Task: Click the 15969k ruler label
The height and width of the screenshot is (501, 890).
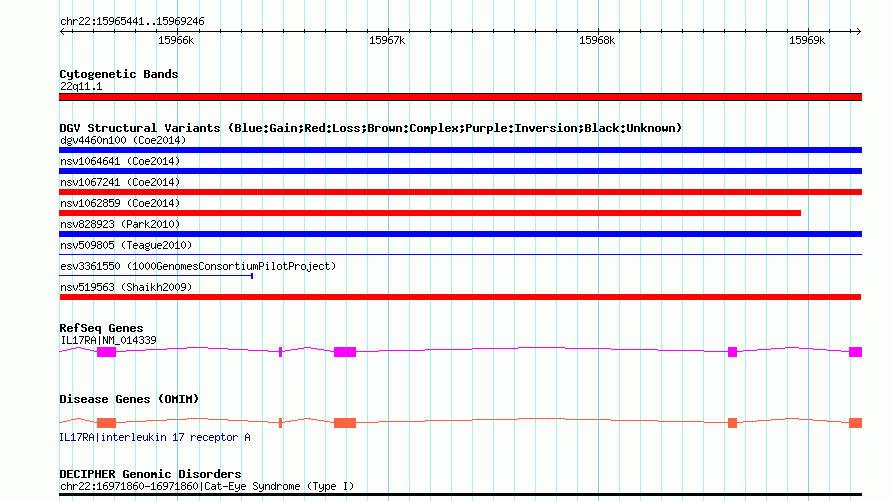Action: click(x=807, y=40)
